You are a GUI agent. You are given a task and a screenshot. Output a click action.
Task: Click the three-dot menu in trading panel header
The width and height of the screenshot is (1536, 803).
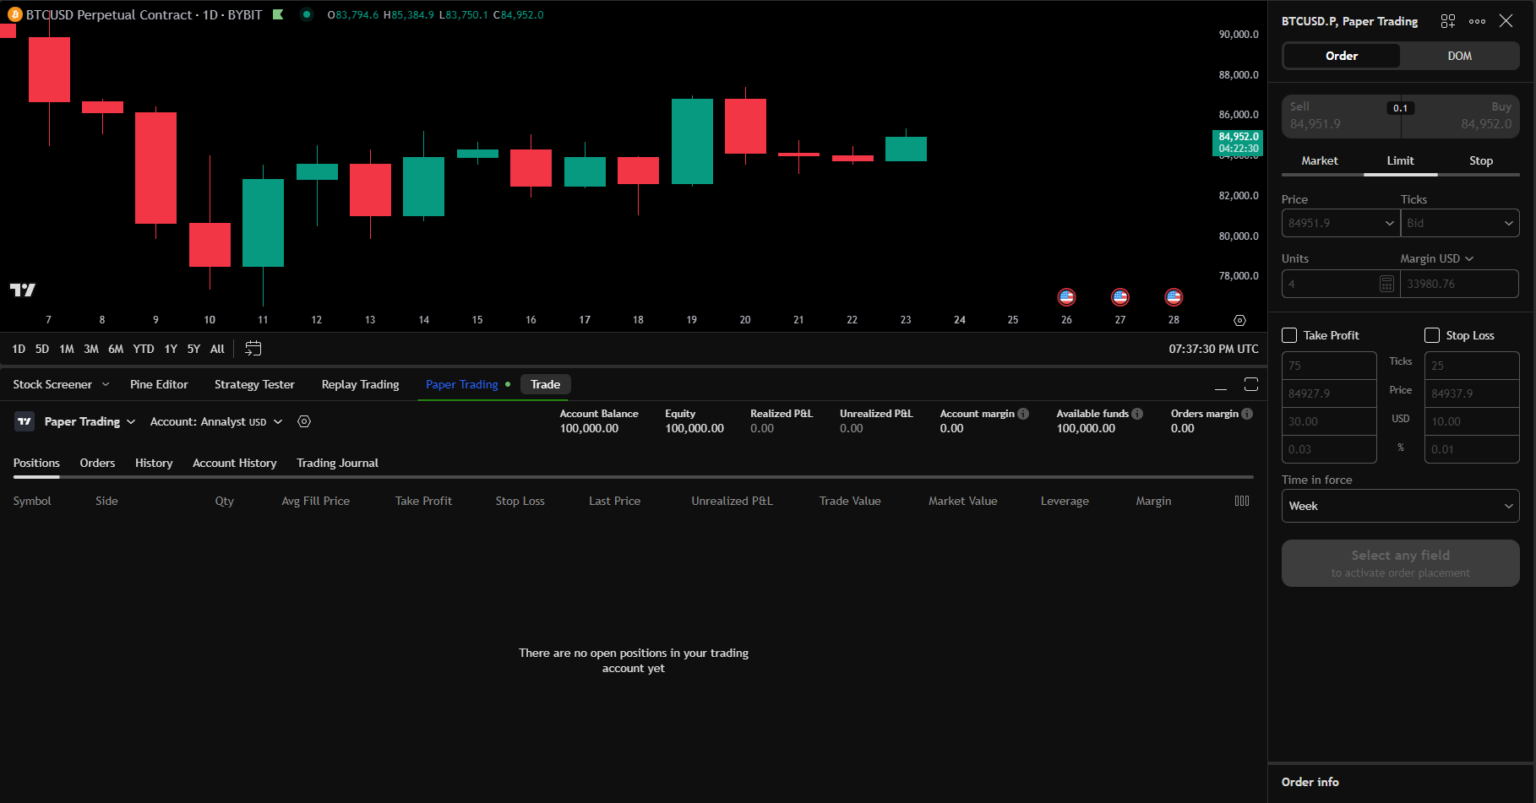(x=1477, y=20)
